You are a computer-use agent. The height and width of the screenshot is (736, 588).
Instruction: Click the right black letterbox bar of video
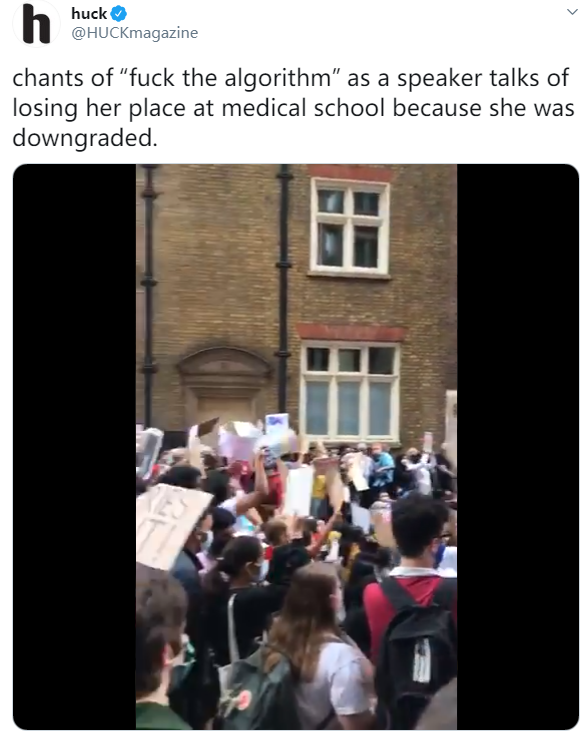[518, 446]
